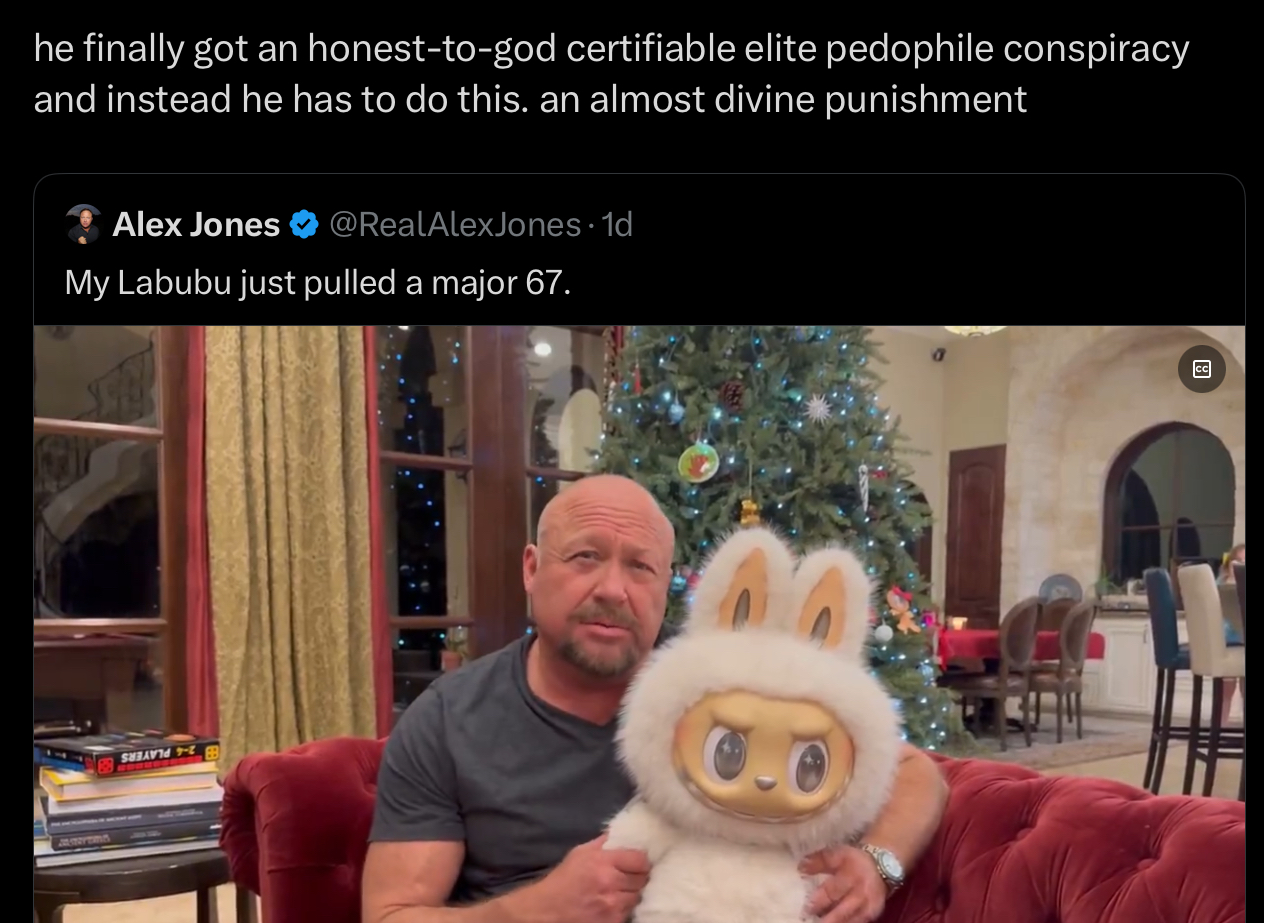Open the @RealAlexJones handle

pyautogui.click(x=455, y=225)
